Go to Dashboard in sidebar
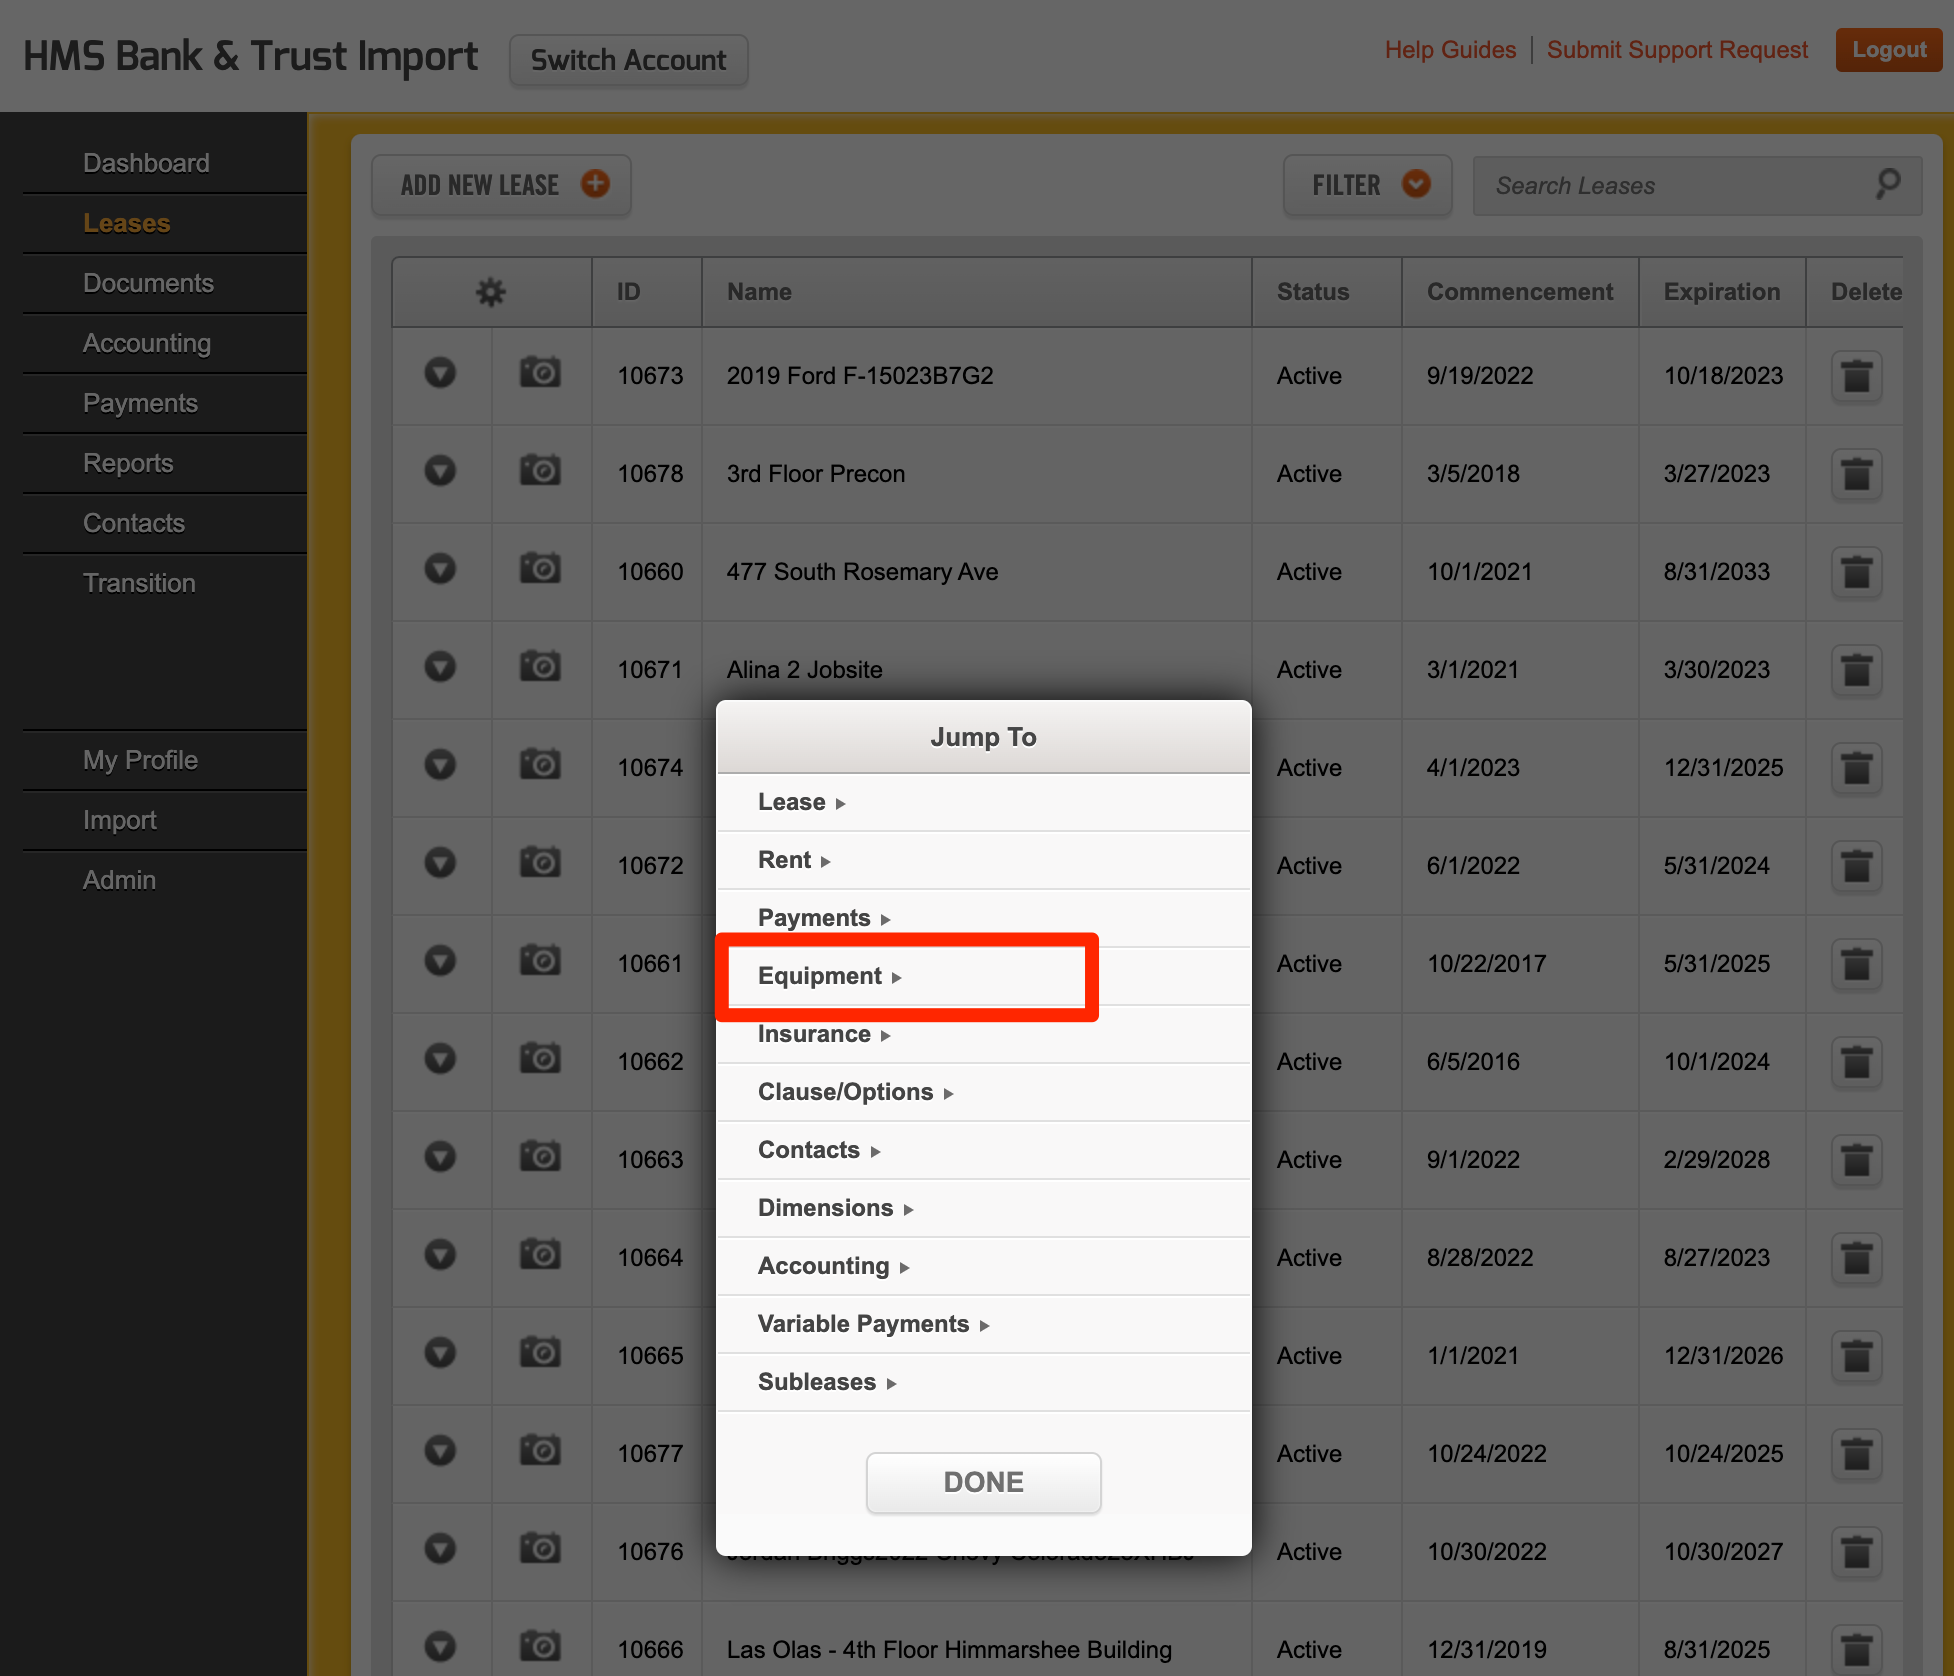 pyautogui.click(x=146, y=163)
